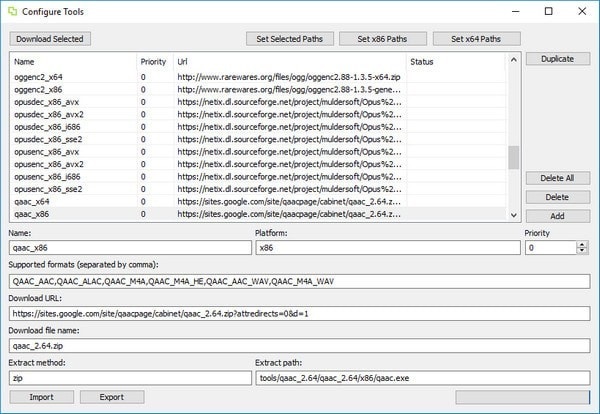600x414 pixels.
Task: Add a new tool entry
Action: (x=558, y=216)
